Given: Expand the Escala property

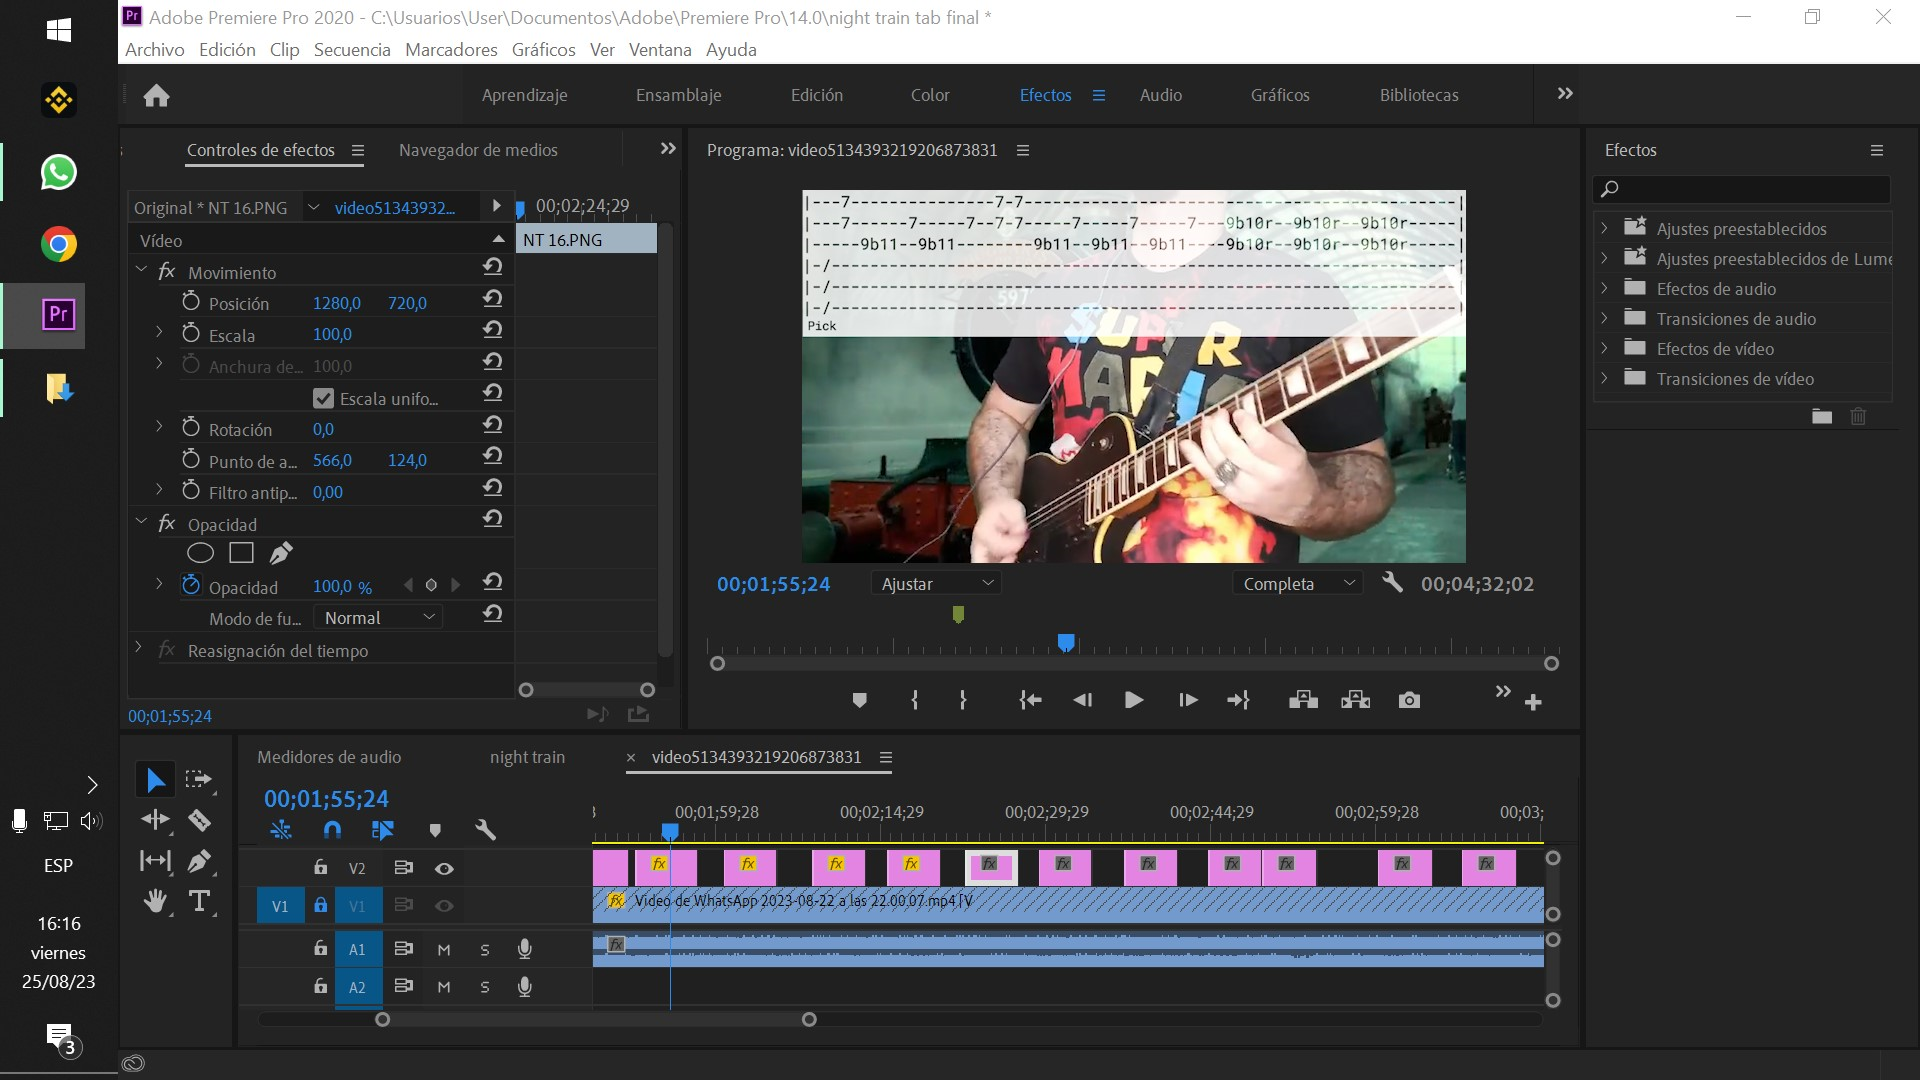Looking at the screenshot, I should pos(159,332).
